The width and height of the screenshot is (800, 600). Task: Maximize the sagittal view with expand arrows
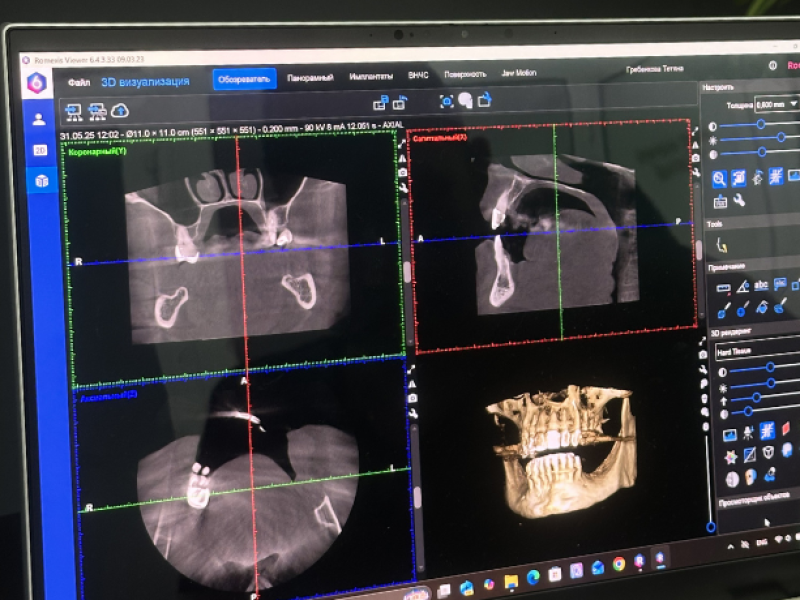tap(694, 131)
